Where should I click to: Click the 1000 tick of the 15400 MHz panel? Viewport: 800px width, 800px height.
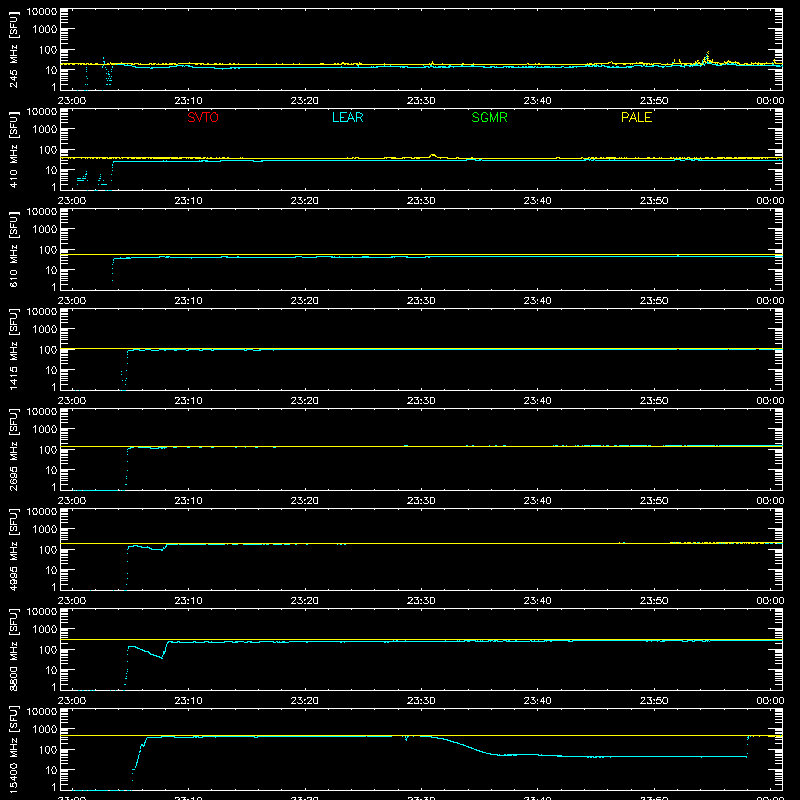click(45, 730)
